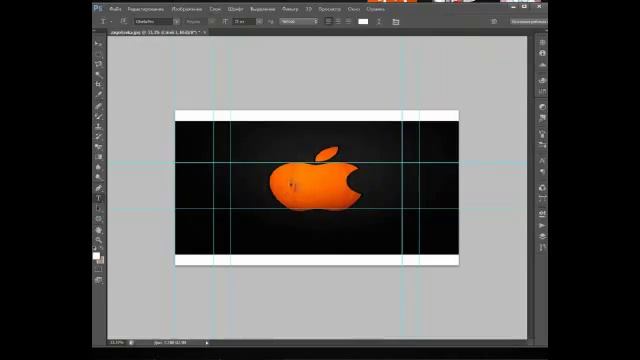Image resolution: width=640 pixels, height=360 pixels.
Task: Select the Path Selection tool
Action: tap(98, 209)
